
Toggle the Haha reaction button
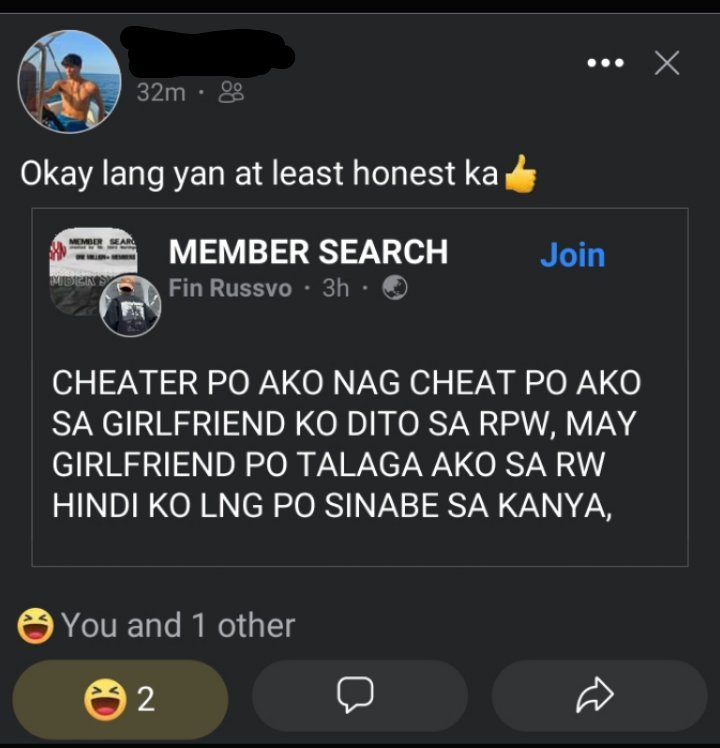click(x=120, y=699)
